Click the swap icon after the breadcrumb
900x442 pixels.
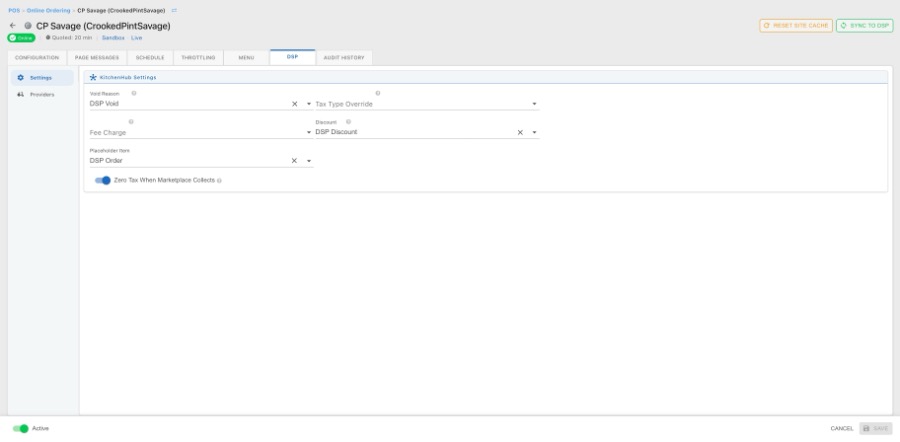tap(173, 10)
